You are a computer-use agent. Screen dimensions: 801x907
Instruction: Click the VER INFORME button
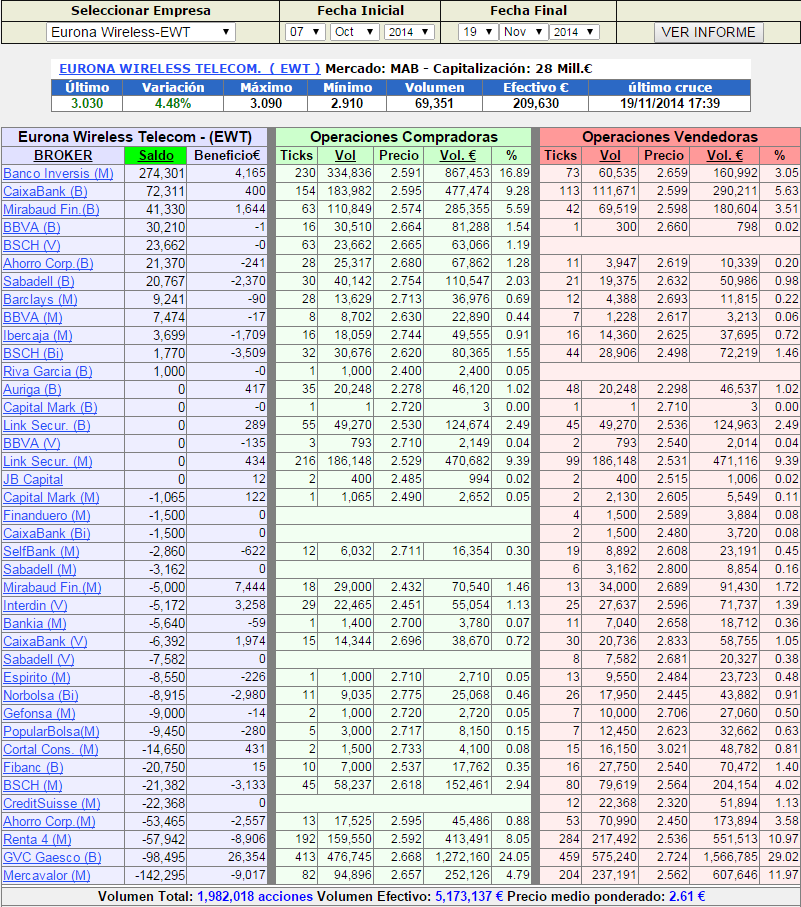(x=708, y=32)
